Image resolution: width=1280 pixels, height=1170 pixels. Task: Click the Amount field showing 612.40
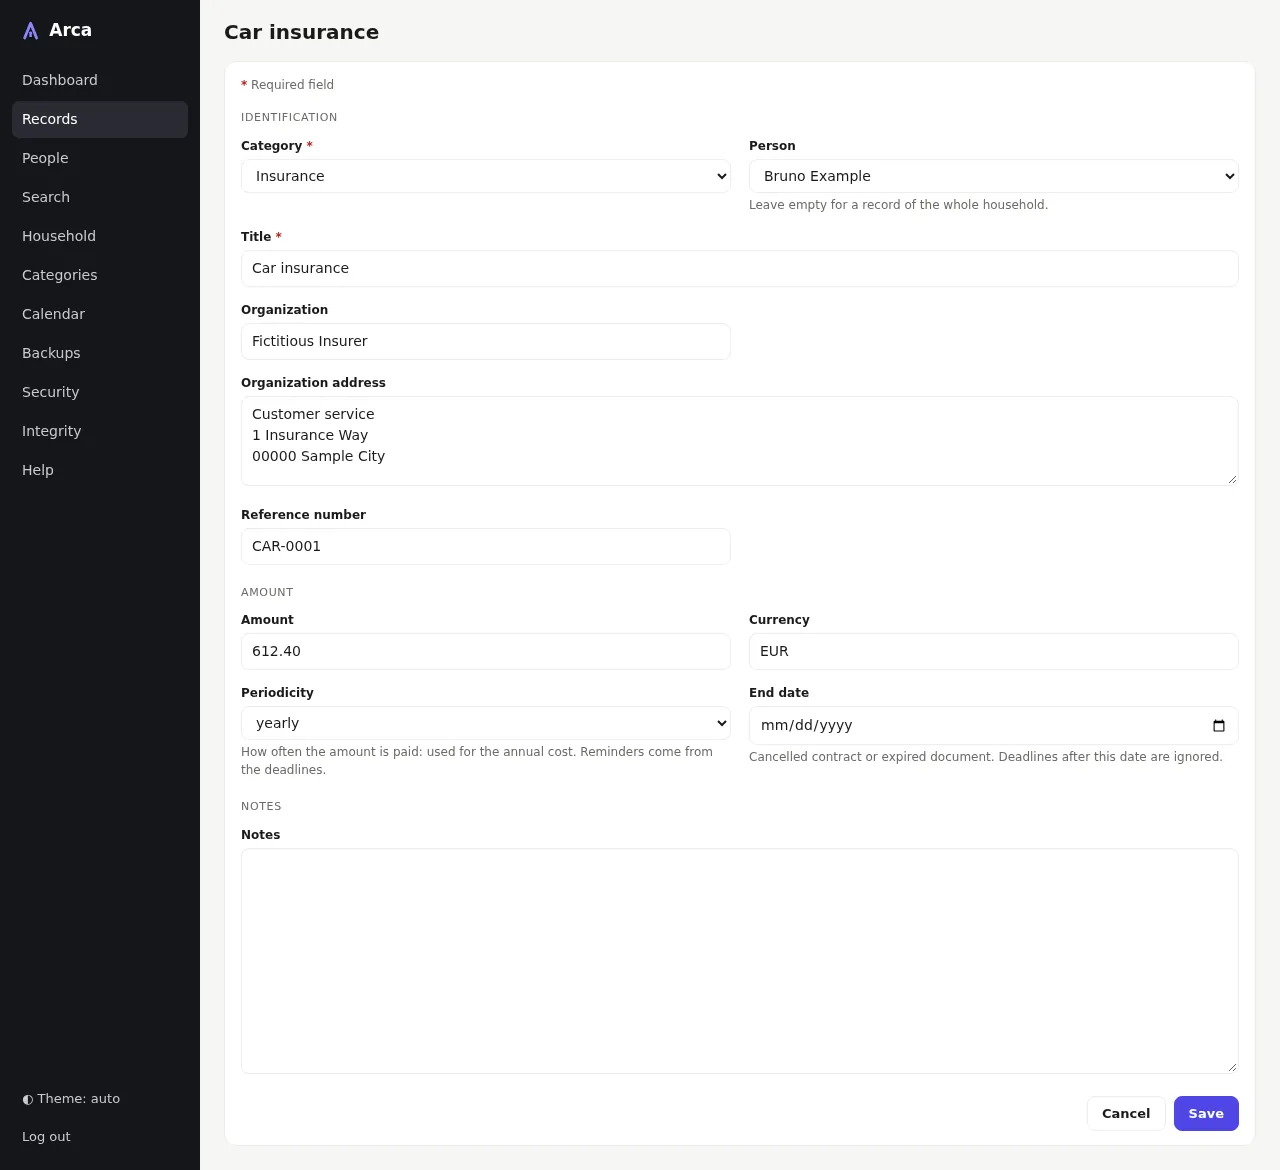click(486, 651)
